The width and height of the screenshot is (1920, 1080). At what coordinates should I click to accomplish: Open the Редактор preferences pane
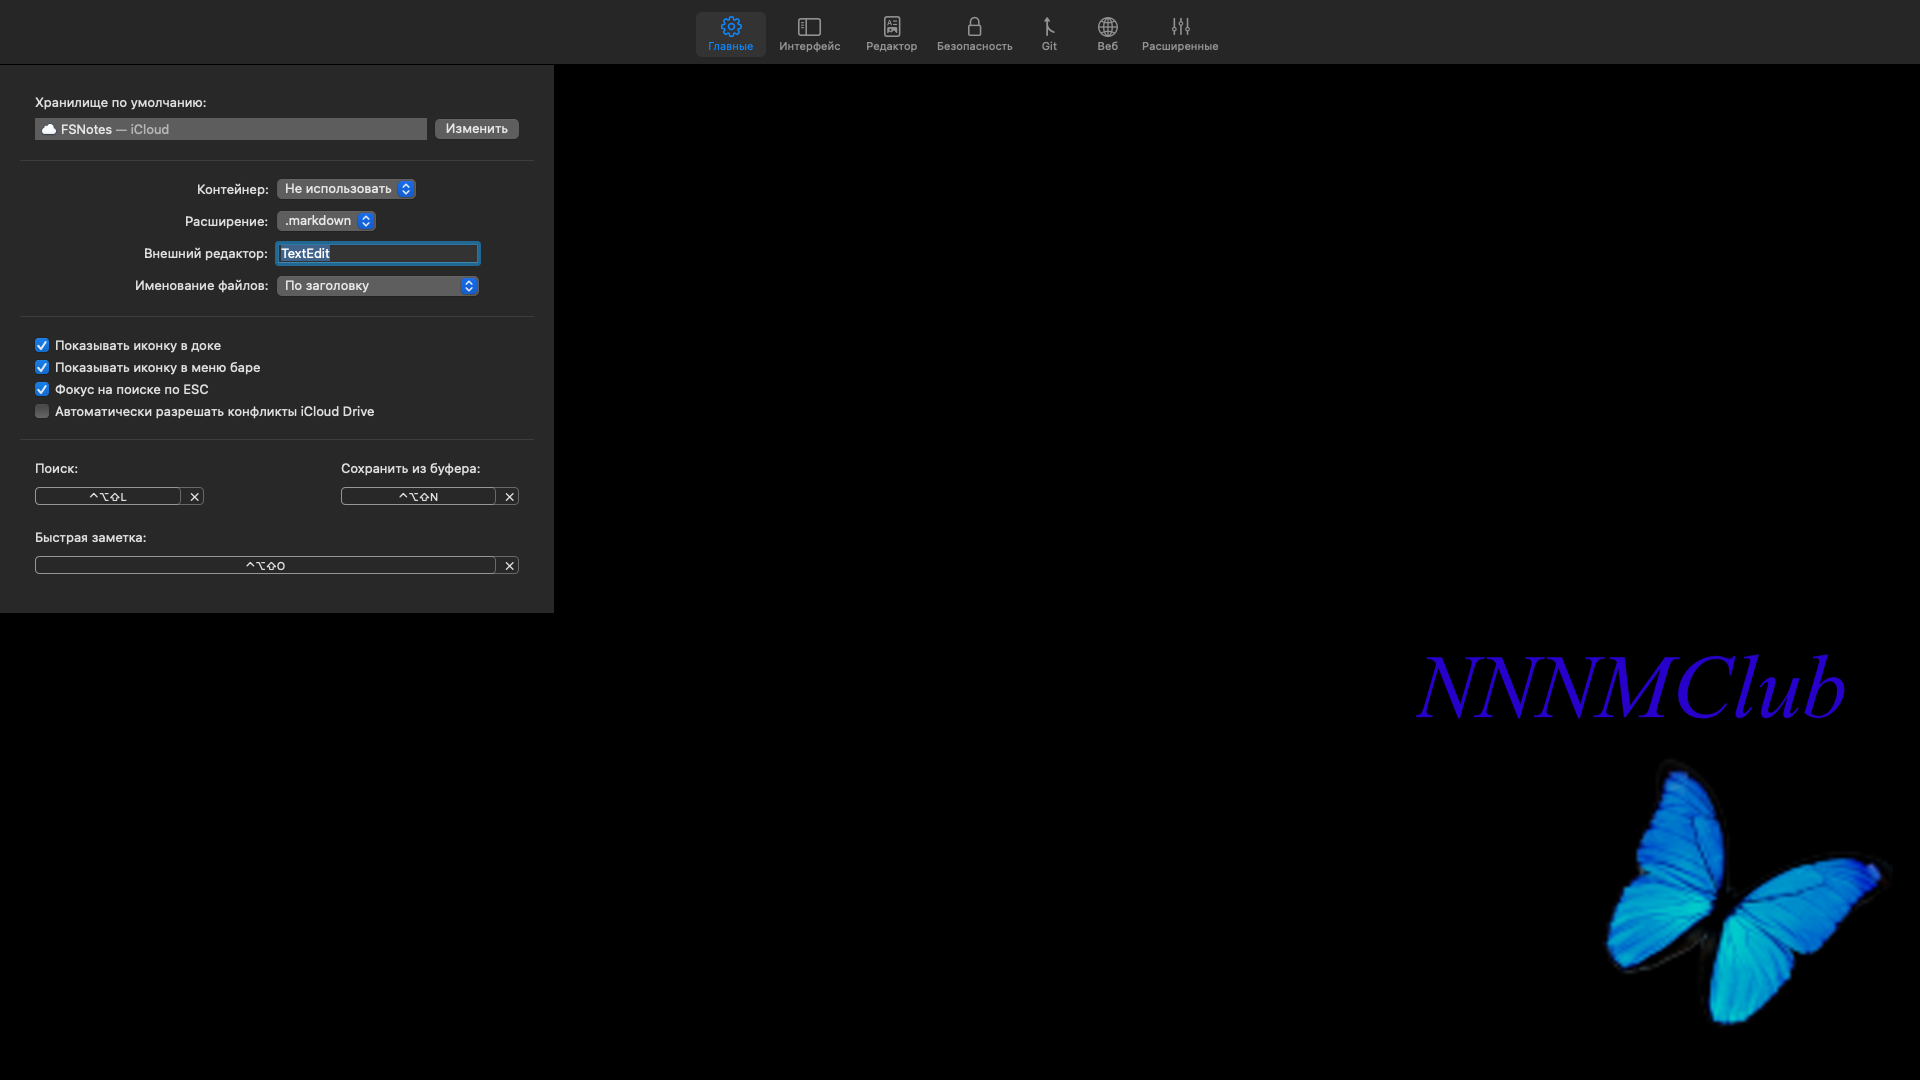pyautogui.click(x=891, y=33)
